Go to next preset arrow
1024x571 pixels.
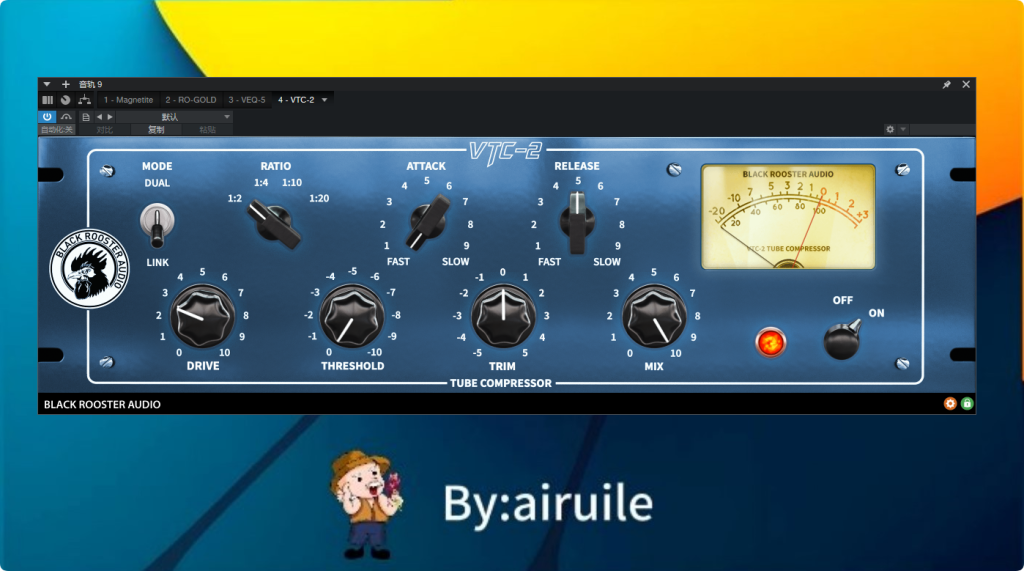[x=110, y=117]
